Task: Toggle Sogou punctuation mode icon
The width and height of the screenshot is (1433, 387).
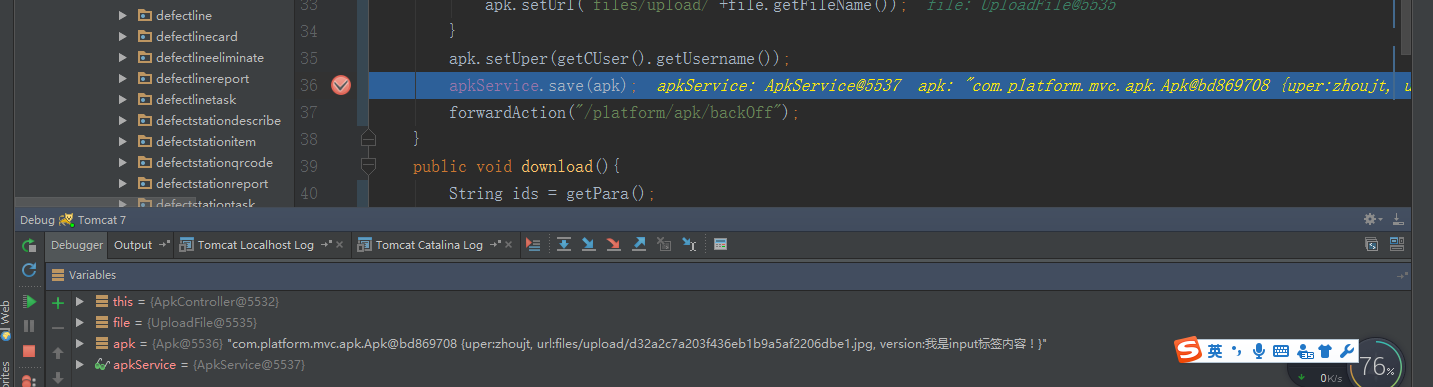Action: pyautogui.click(x=1236, y=351)
